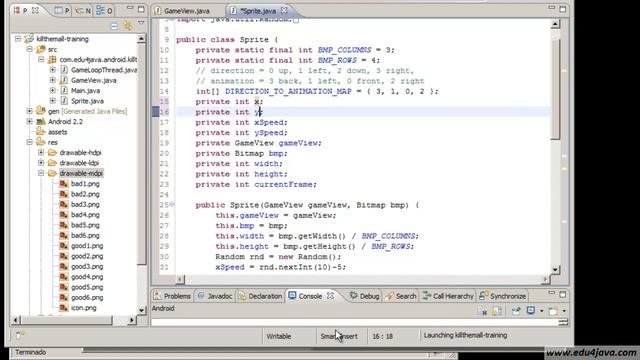640x360 pixels.
Task: Clear Console toolbar icon
Action: click(483, 312)
